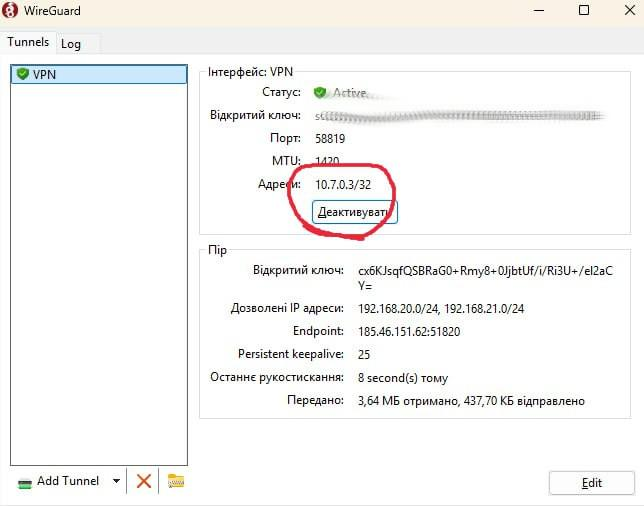Screen dimensions: 644x506
Task: Click the interface address 10.7.0.3/32
Action: (x=343, y=184)
